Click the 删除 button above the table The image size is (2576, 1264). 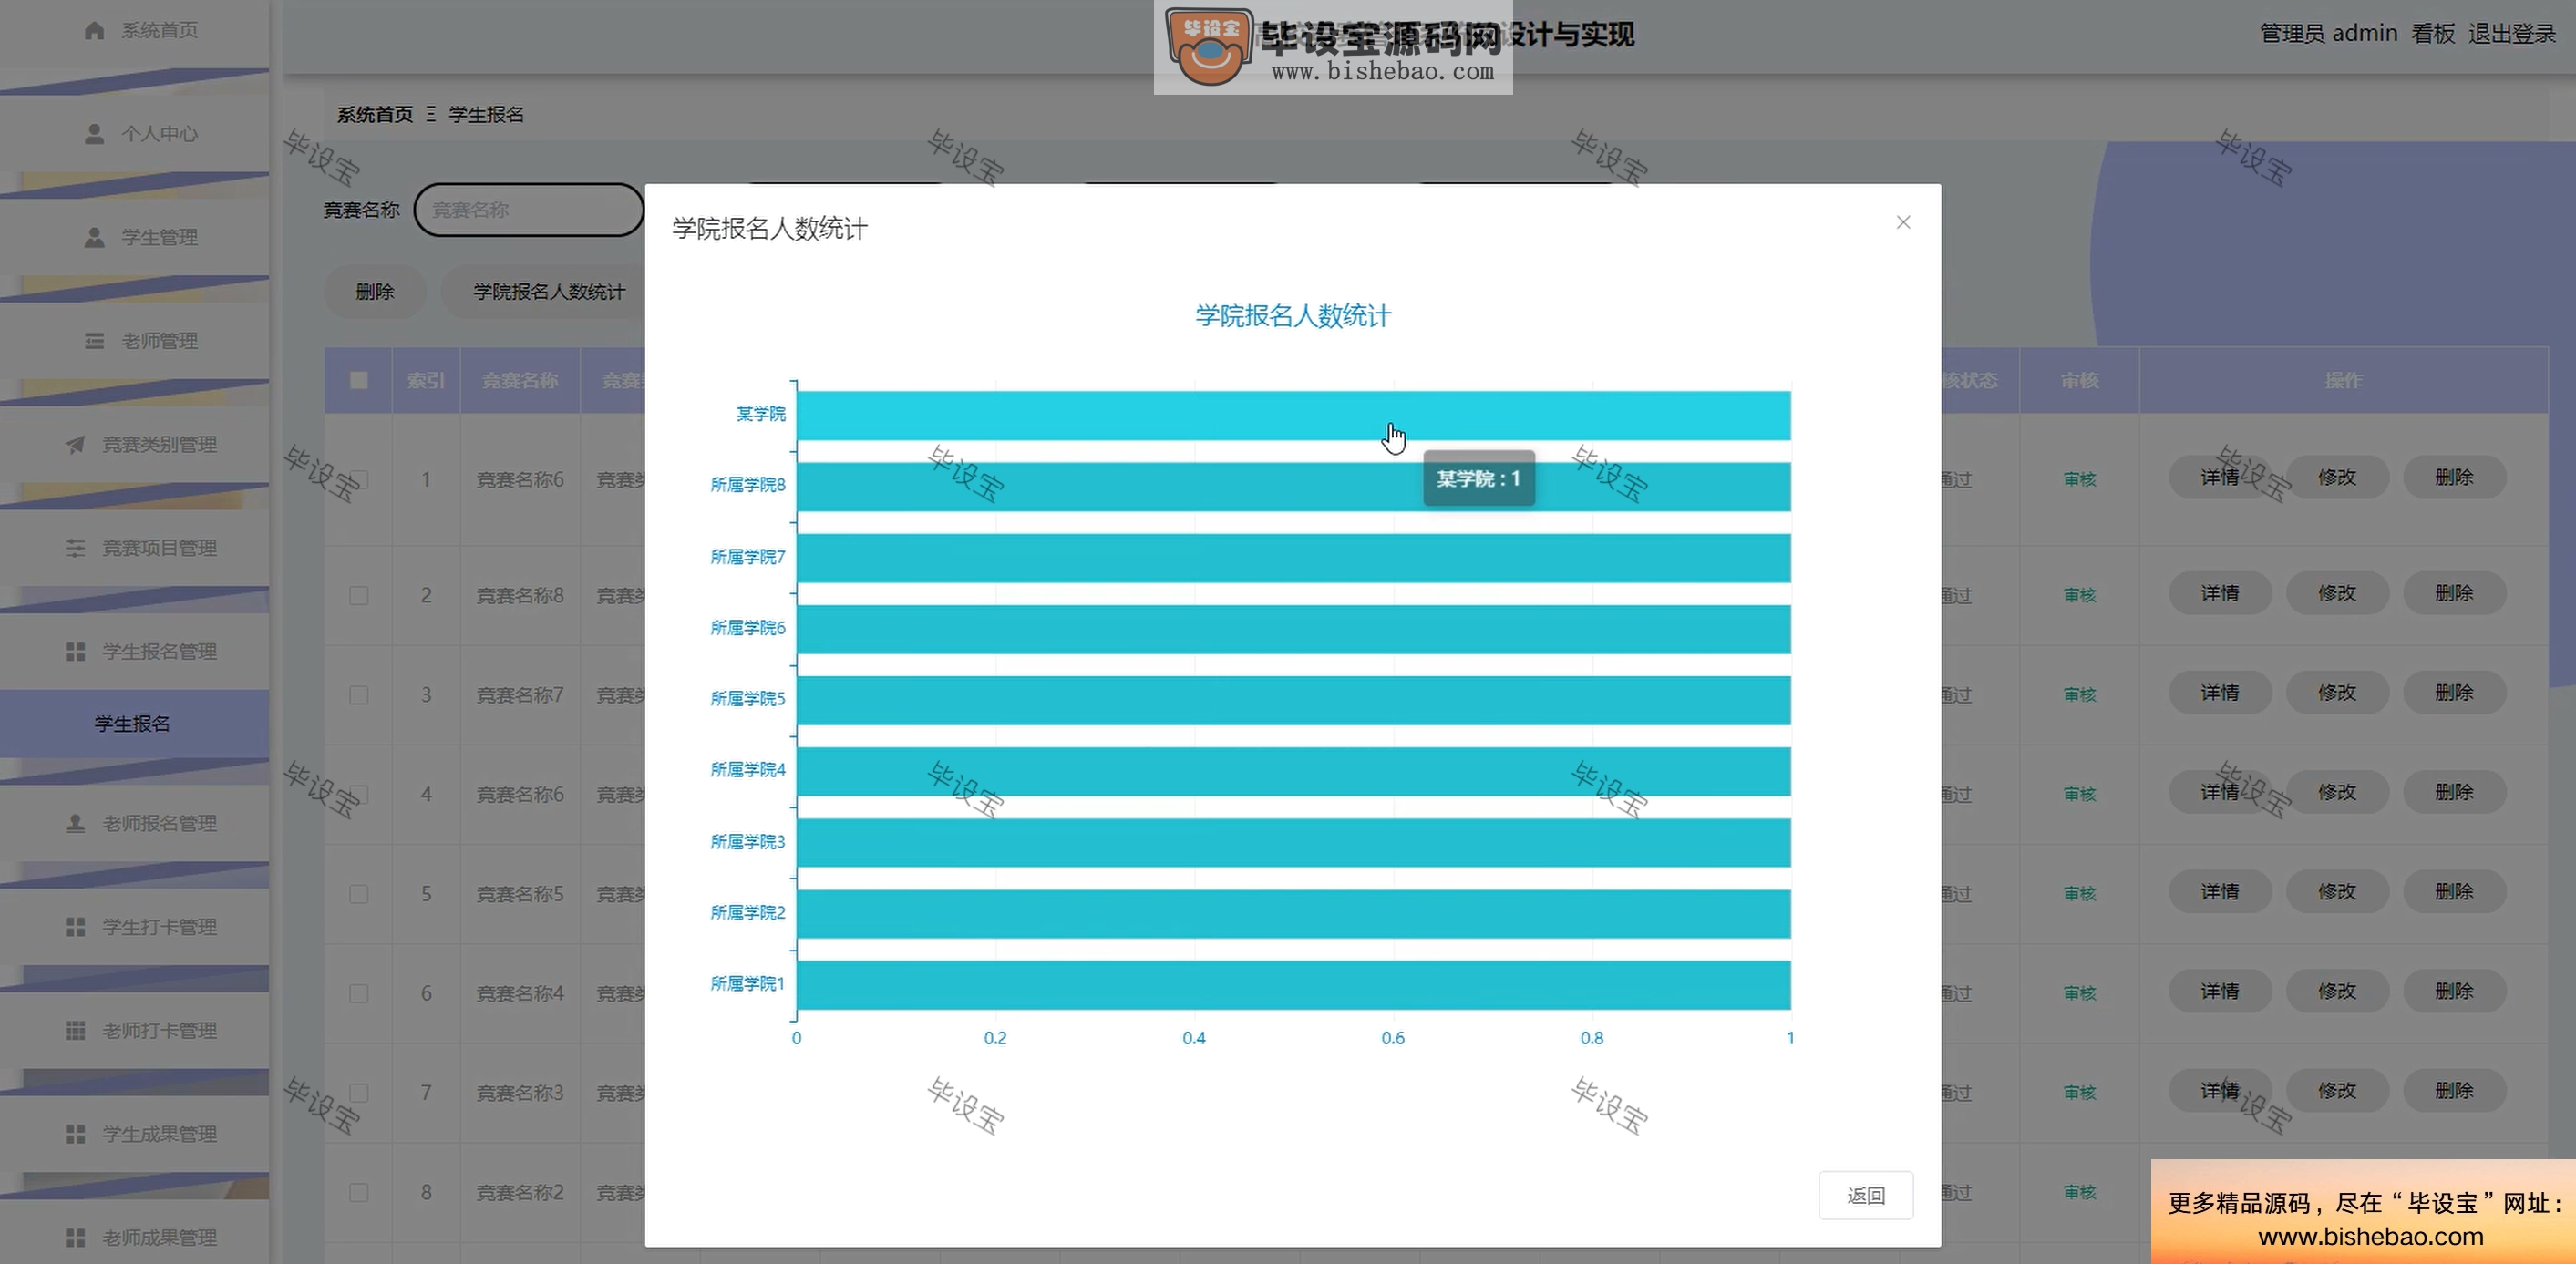pyautogui.click(x=375, y=292)
